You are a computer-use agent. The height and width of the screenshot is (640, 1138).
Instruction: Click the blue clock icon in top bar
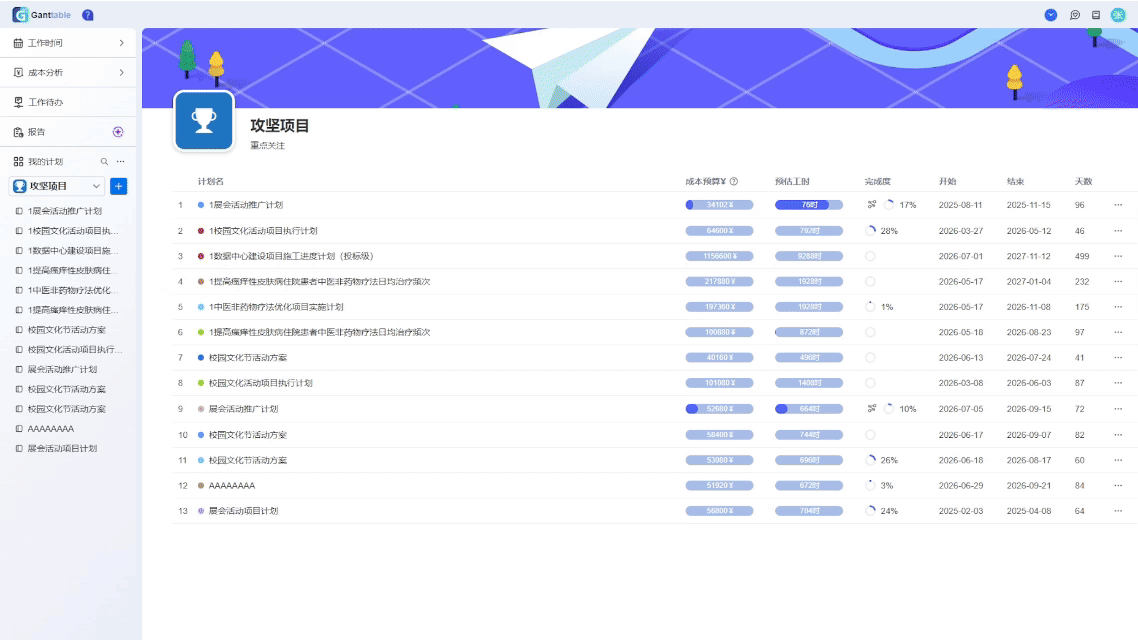[1050, 15]
